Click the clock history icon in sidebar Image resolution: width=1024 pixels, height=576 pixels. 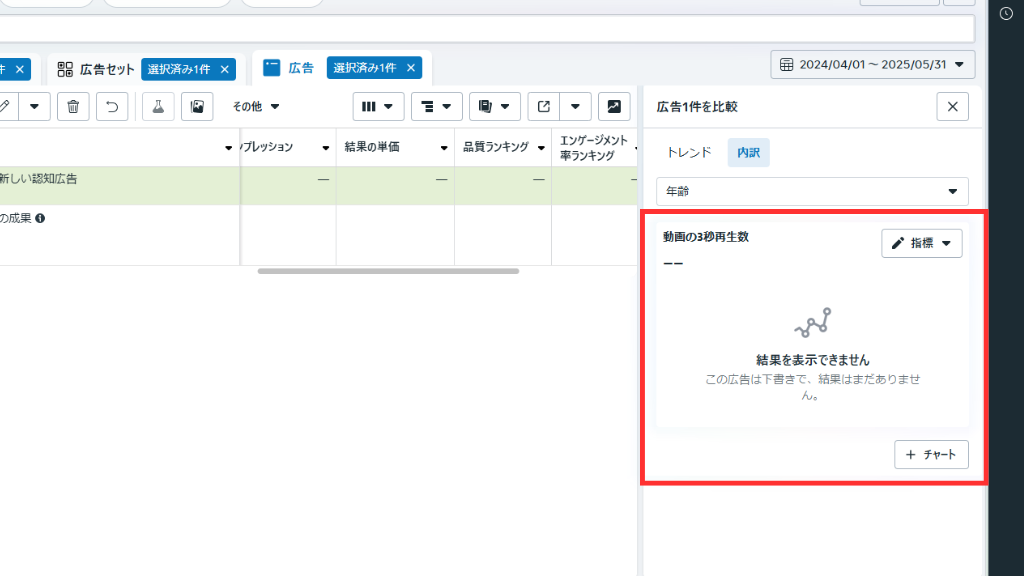pyautogui.click(x=1006, y=14)
